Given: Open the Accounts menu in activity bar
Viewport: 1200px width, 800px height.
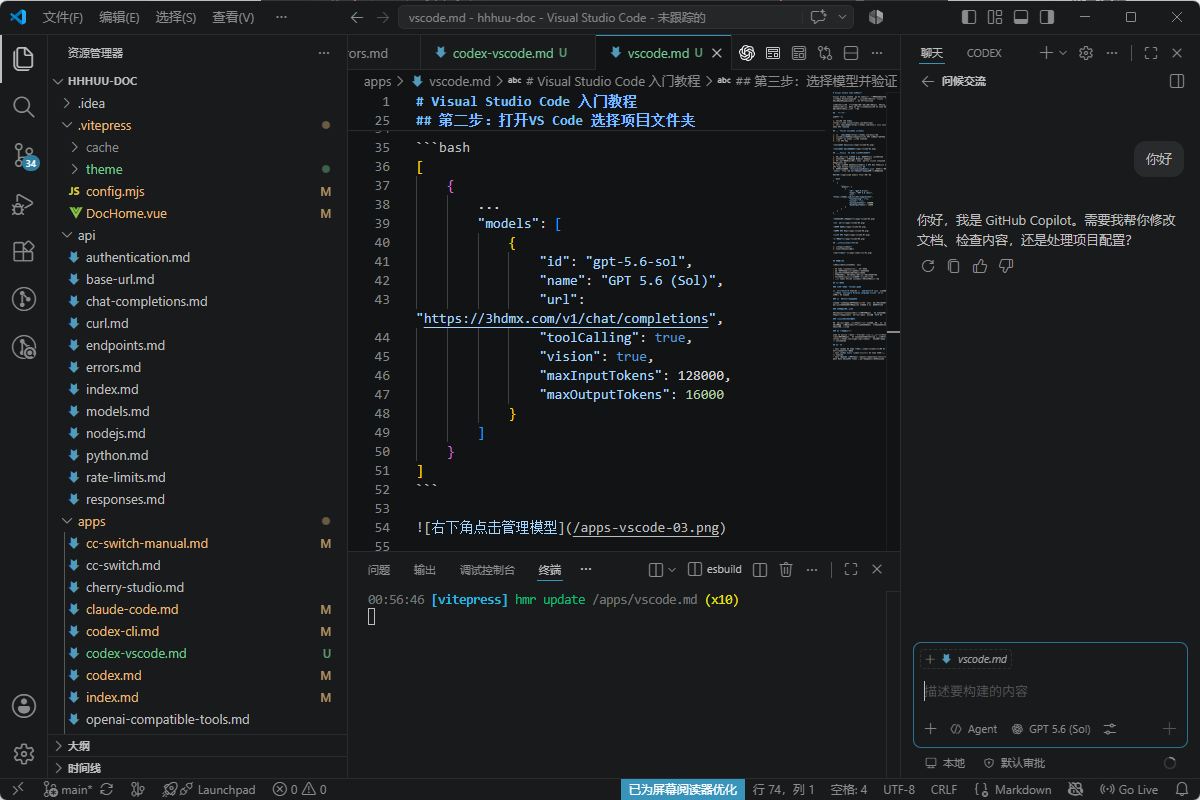Looking at the screenshot, I should coord(24,706).
